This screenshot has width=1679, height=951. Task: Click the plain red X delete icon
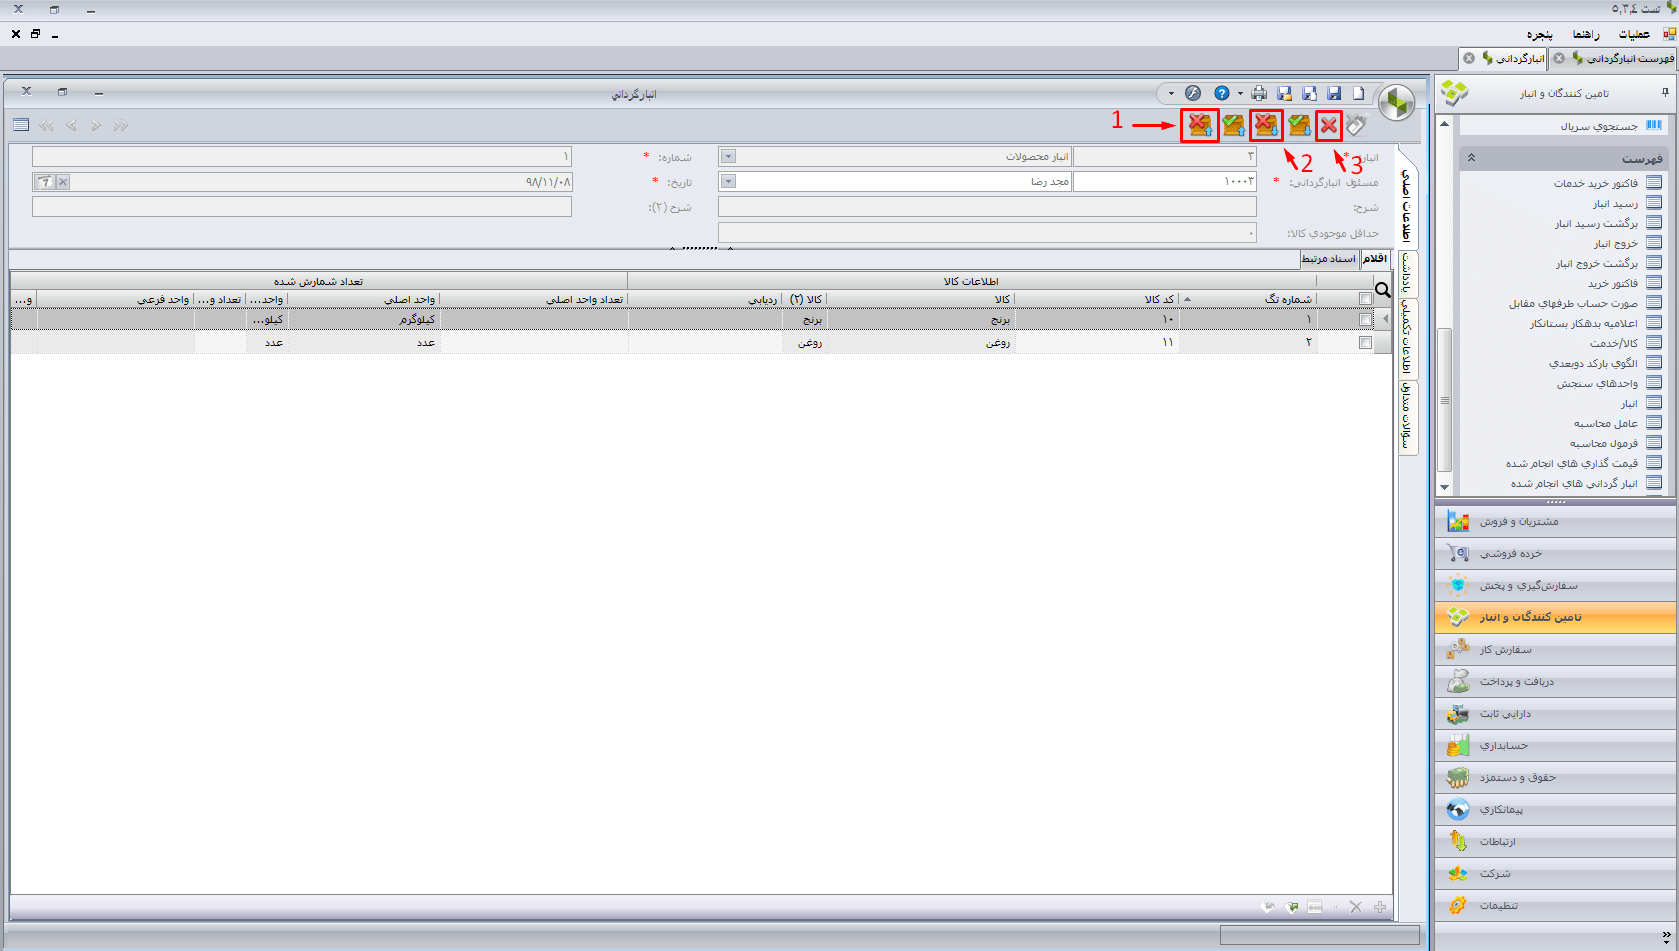pos(1328,126)
